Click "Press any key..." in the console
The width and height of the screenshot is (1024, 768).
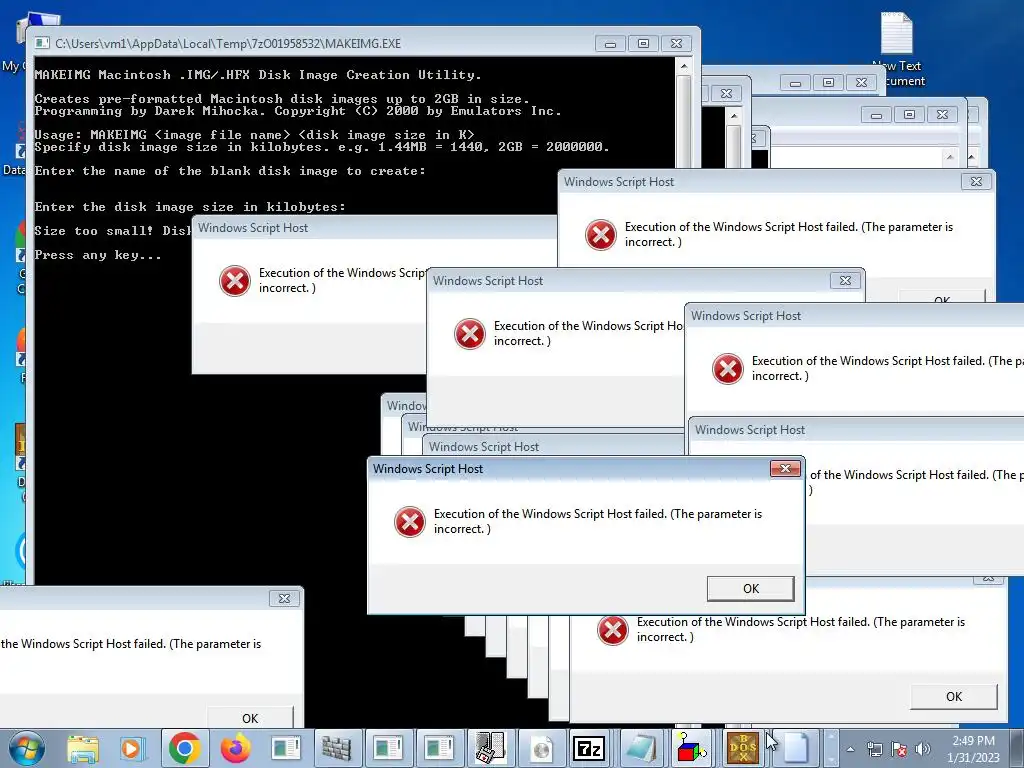pyautogui.click(x=98, y=255)
